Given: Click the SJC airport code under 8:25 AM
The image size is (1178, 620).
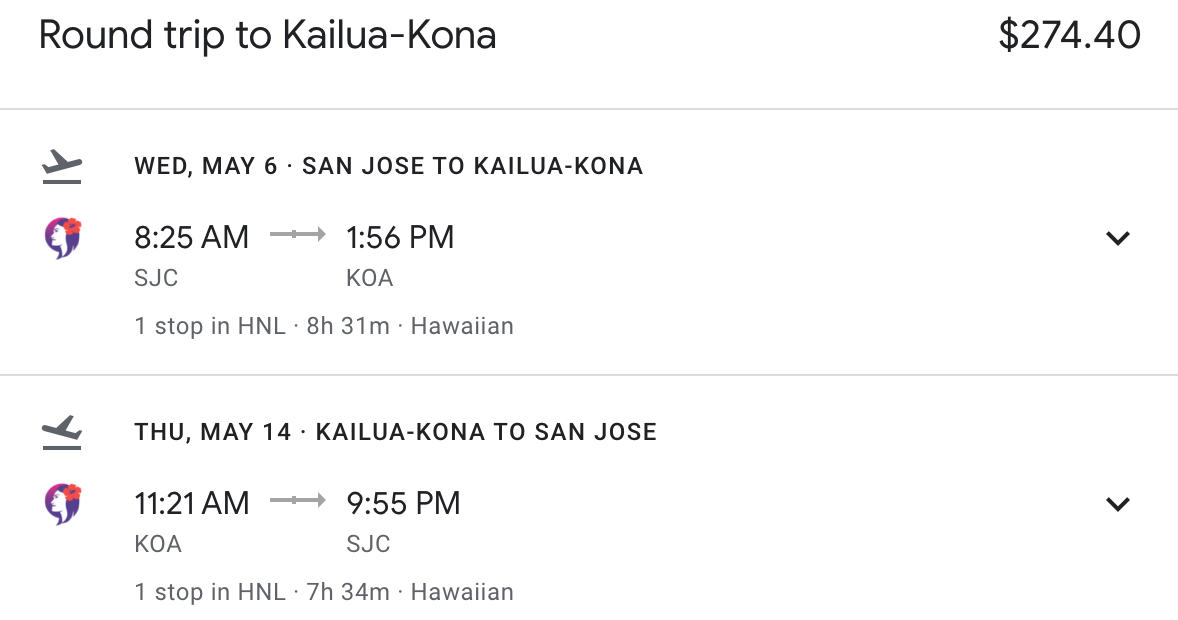Looking at the screenshot, I should [x=156, y=279].
